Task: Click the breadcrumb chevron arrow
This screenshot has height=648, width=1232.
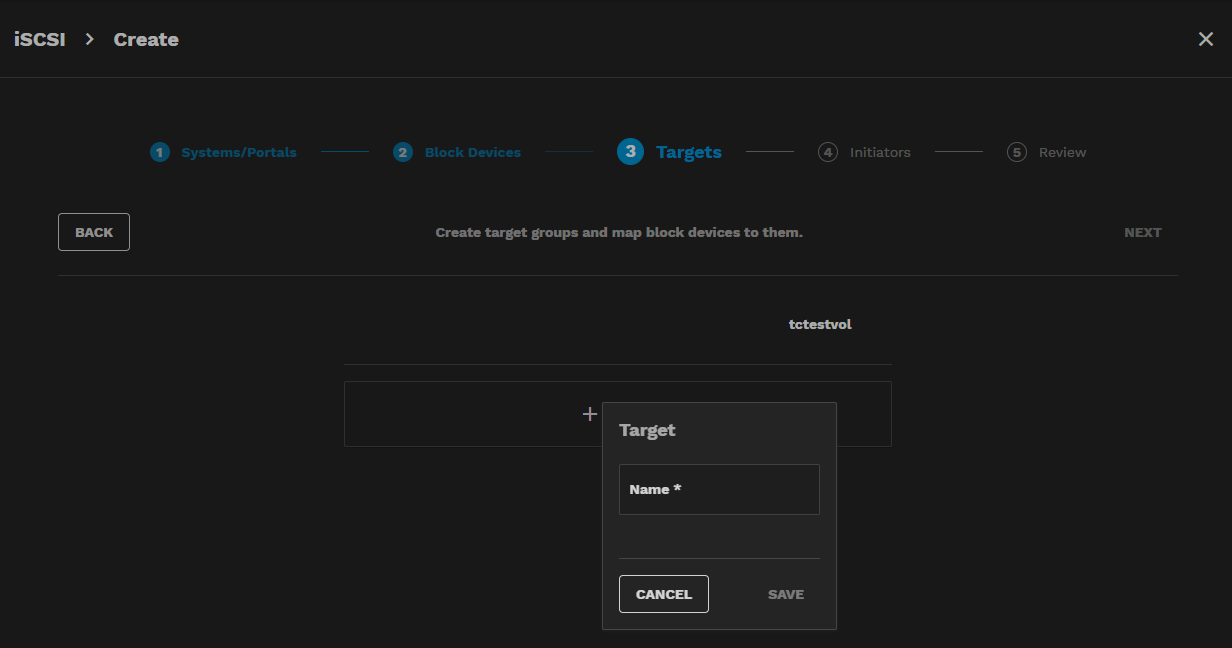Action: click(89, 39)
